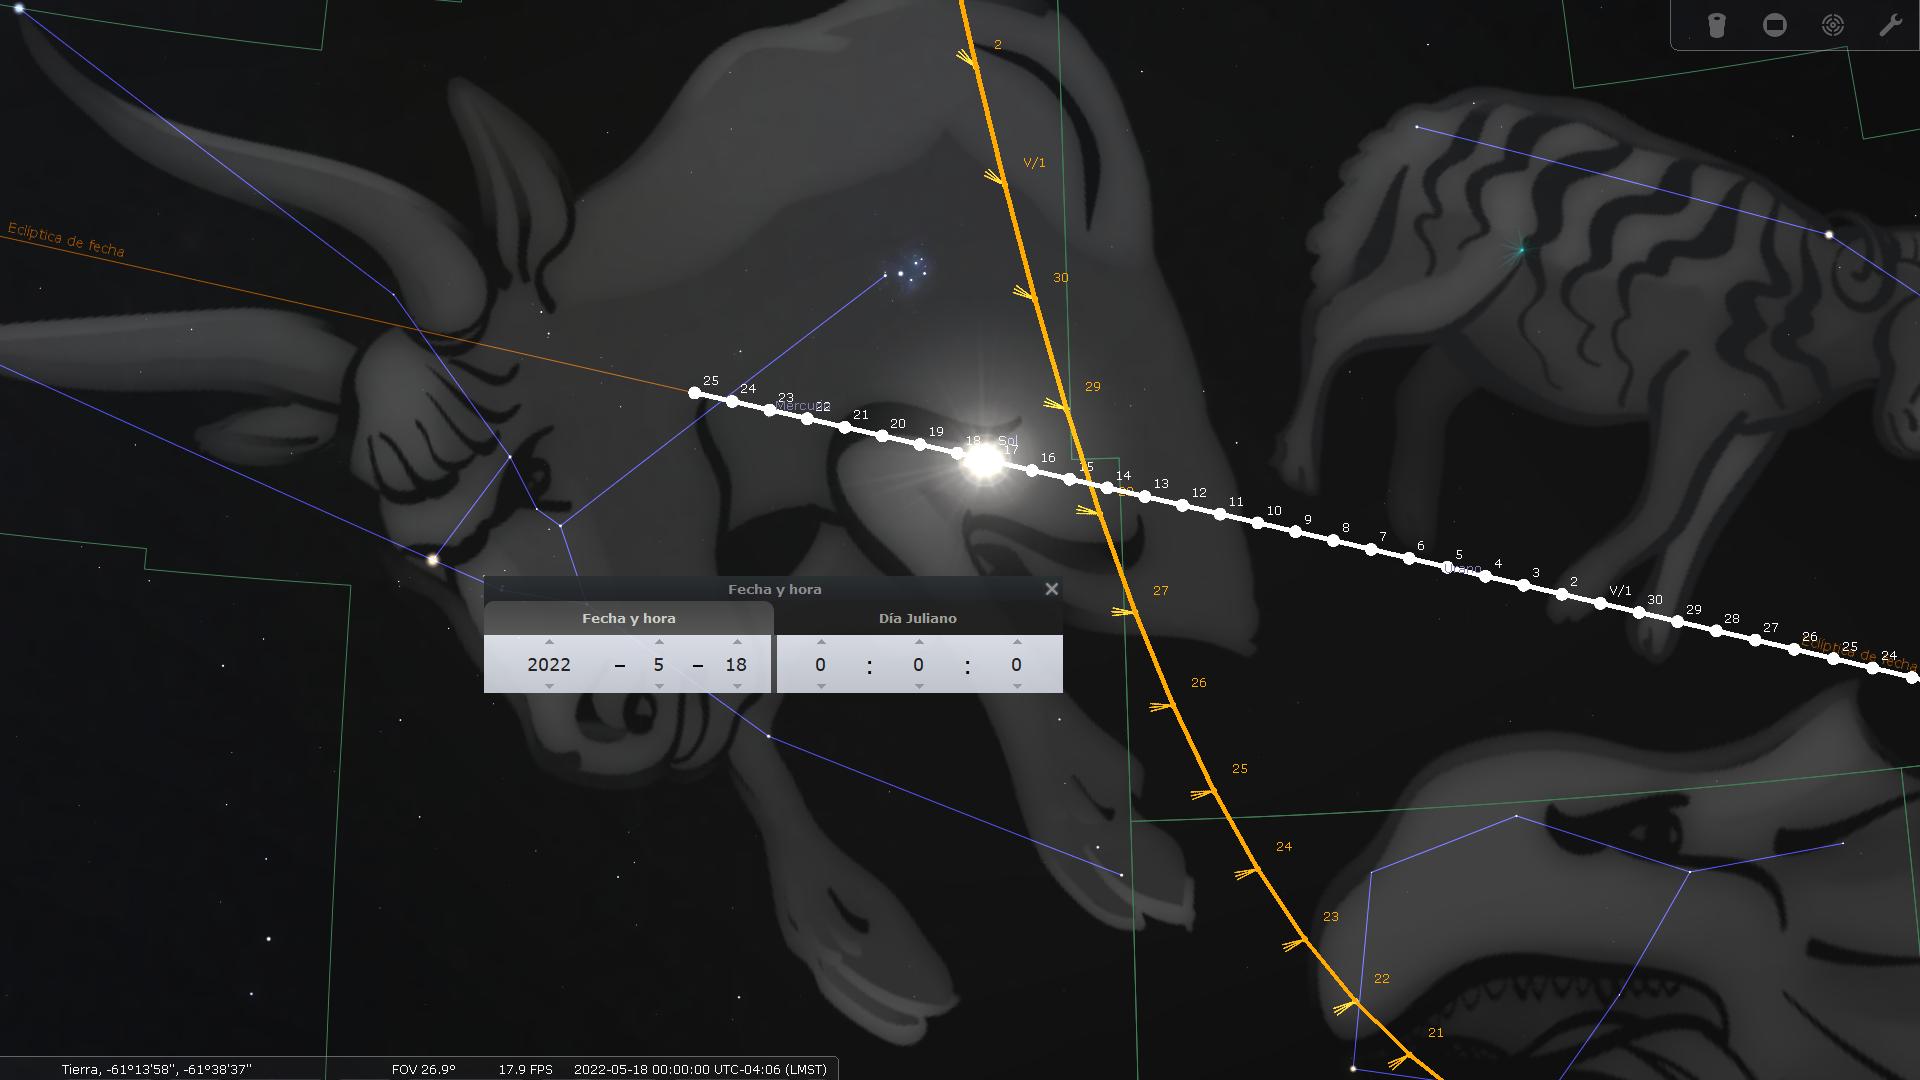
Task: Increase the month with the up arrow
Action: (x=659, y=642)
